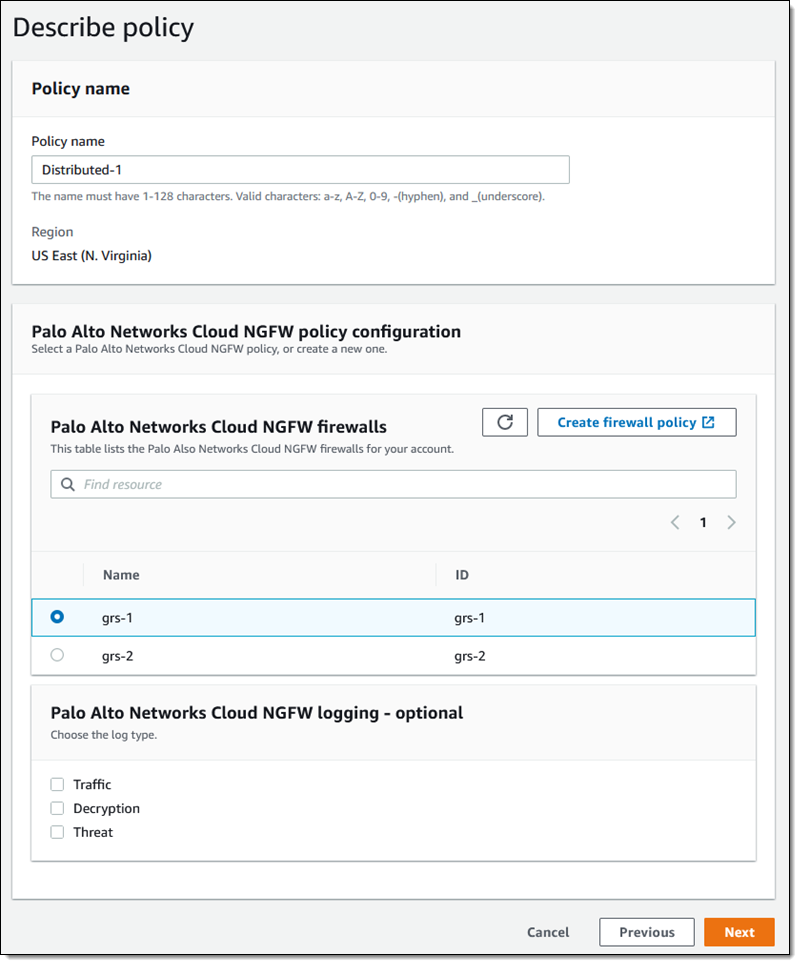800x965 pixels.
Task: Click the Find resource search field
Action: [400, 485]
